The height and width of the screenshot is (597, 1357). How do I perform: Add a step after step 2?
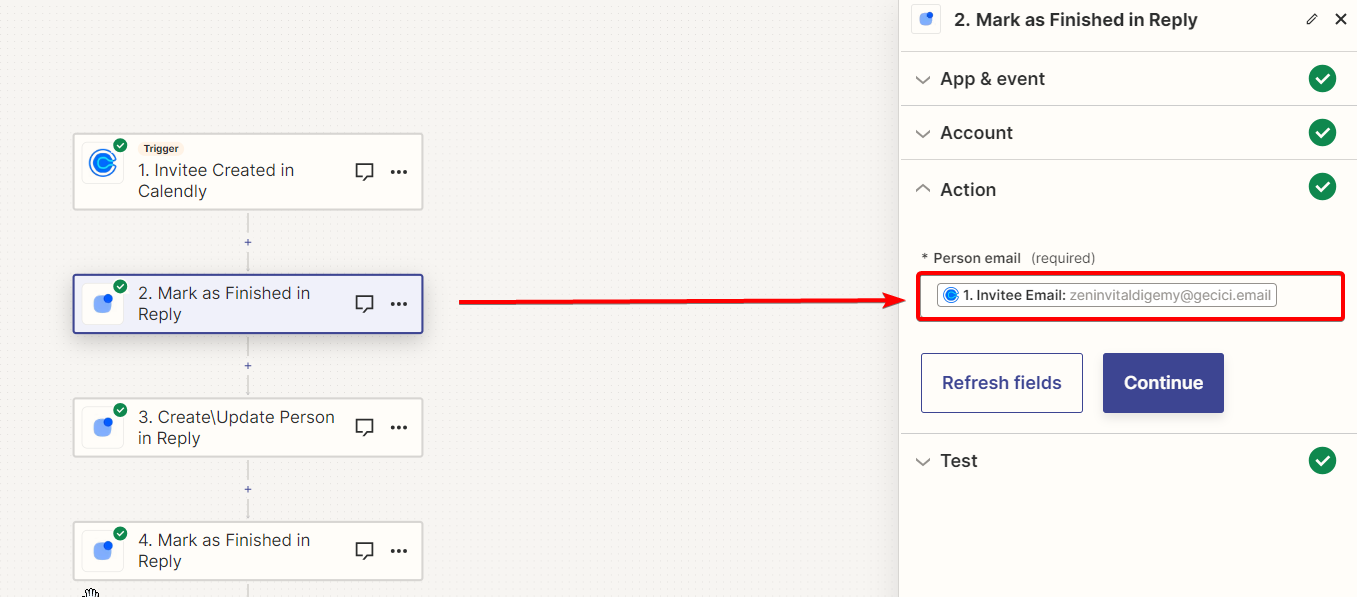point(248,366)
